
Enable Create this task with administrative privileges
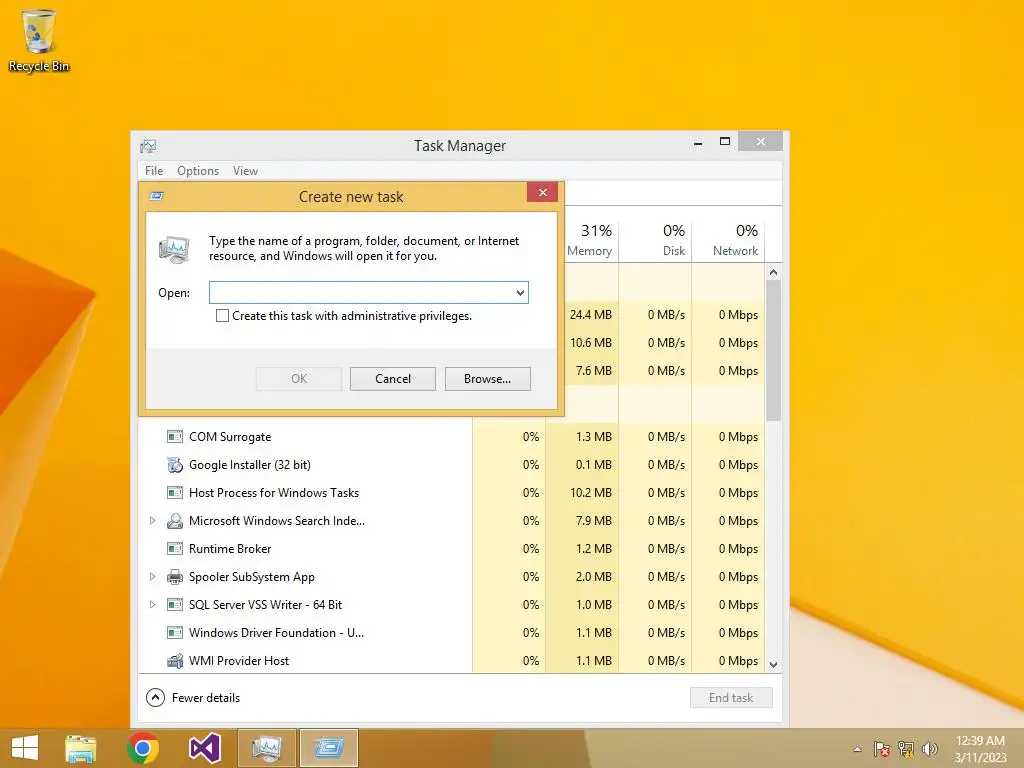pos(223,316)
